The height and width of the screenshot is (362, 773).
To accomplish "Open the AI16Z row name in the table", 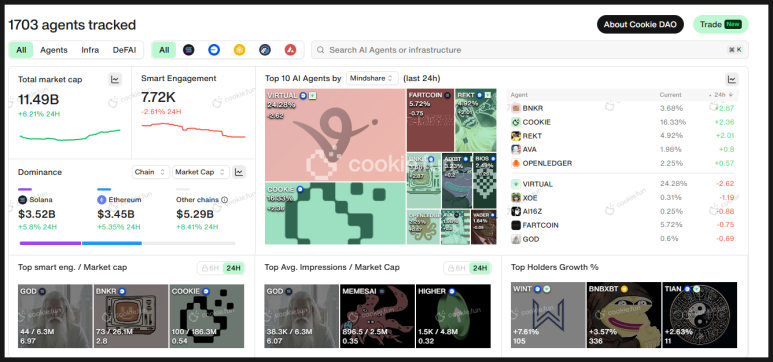I will click(532, 212).
